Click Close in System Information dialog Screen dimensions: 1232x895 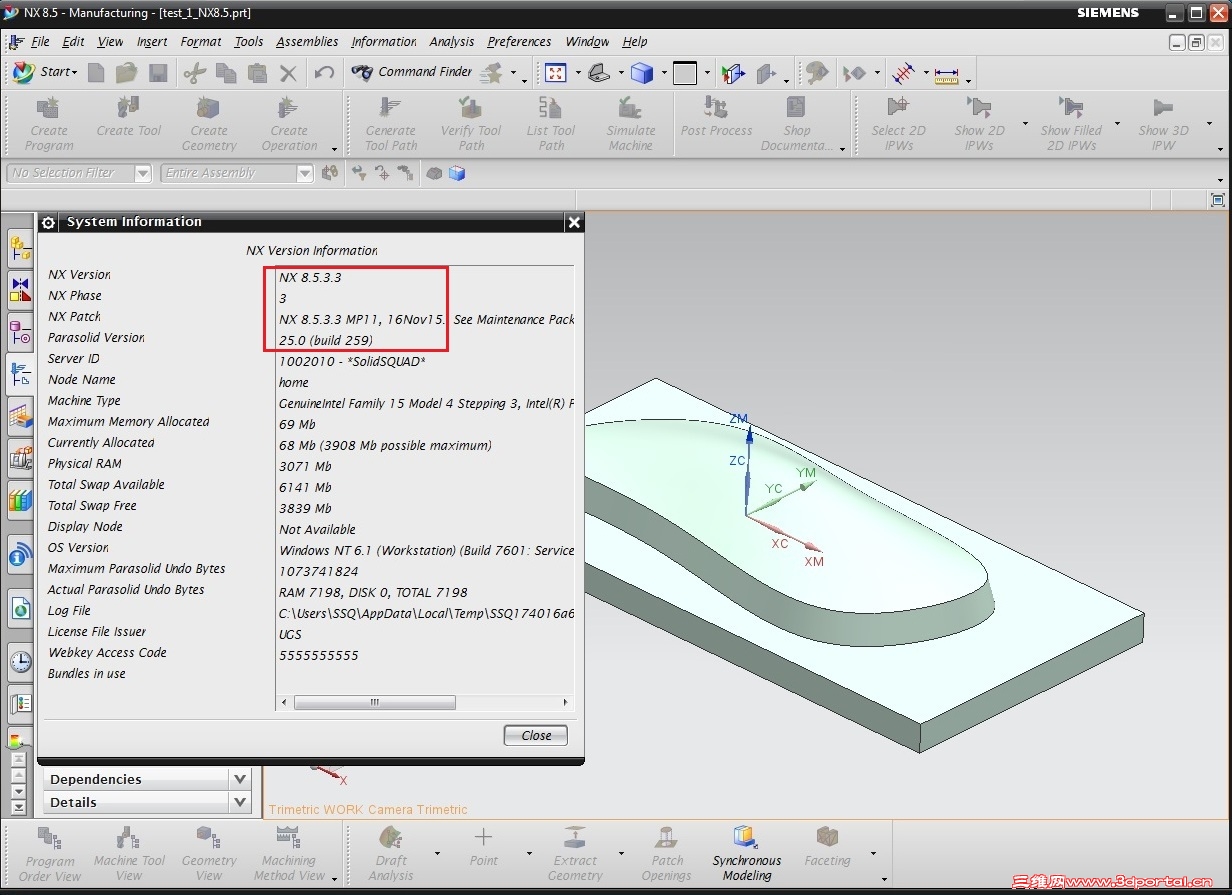coord(536,735)
